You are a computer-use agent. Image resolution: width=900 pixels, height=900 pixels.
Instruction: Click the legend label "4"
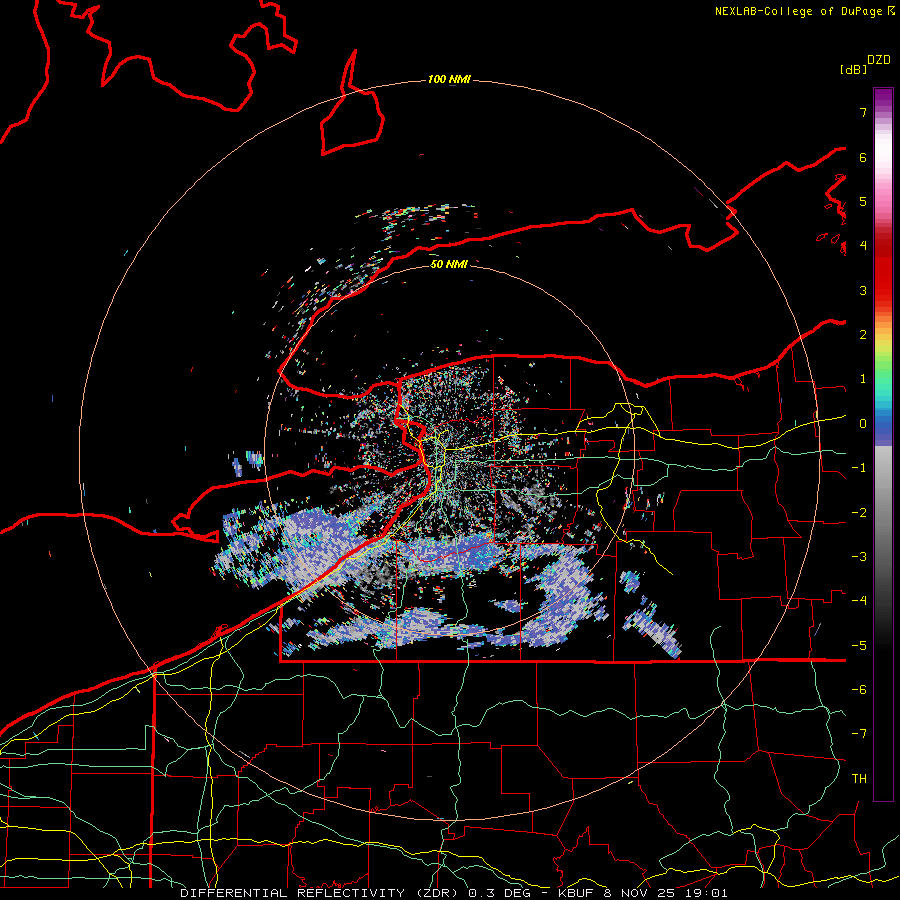pos(863,246)
